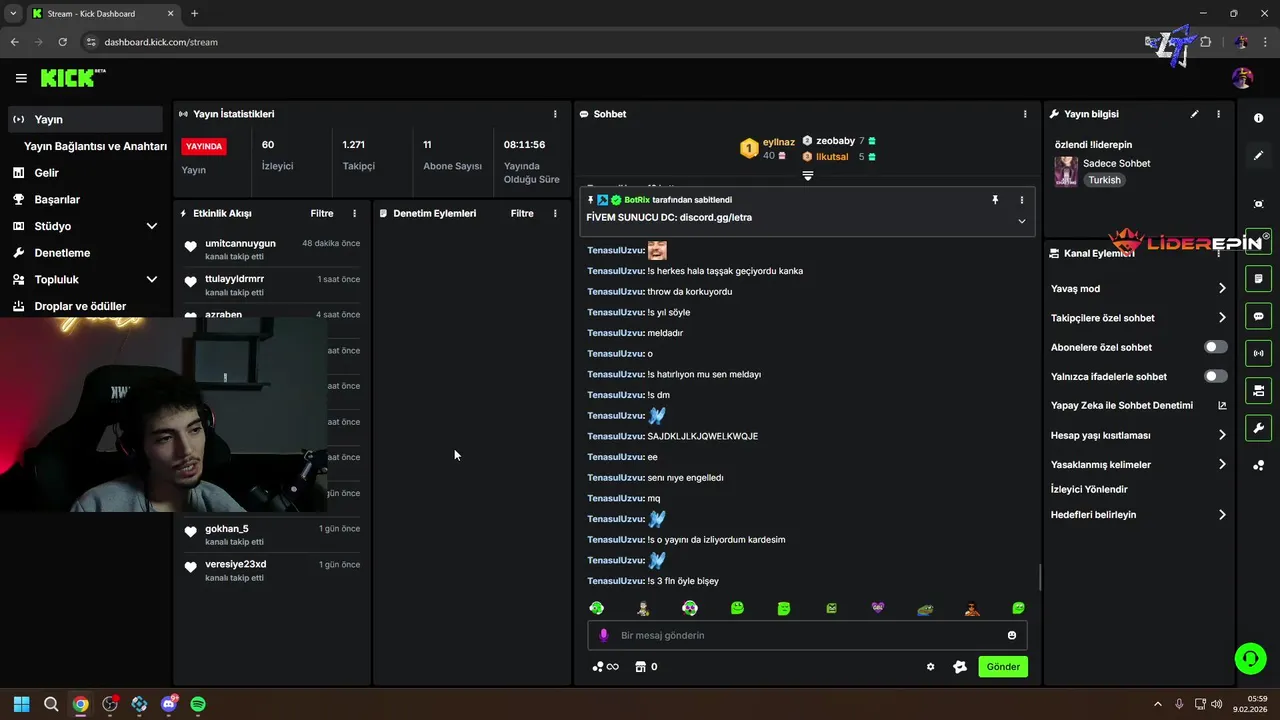Click the chat message input field

807,635
